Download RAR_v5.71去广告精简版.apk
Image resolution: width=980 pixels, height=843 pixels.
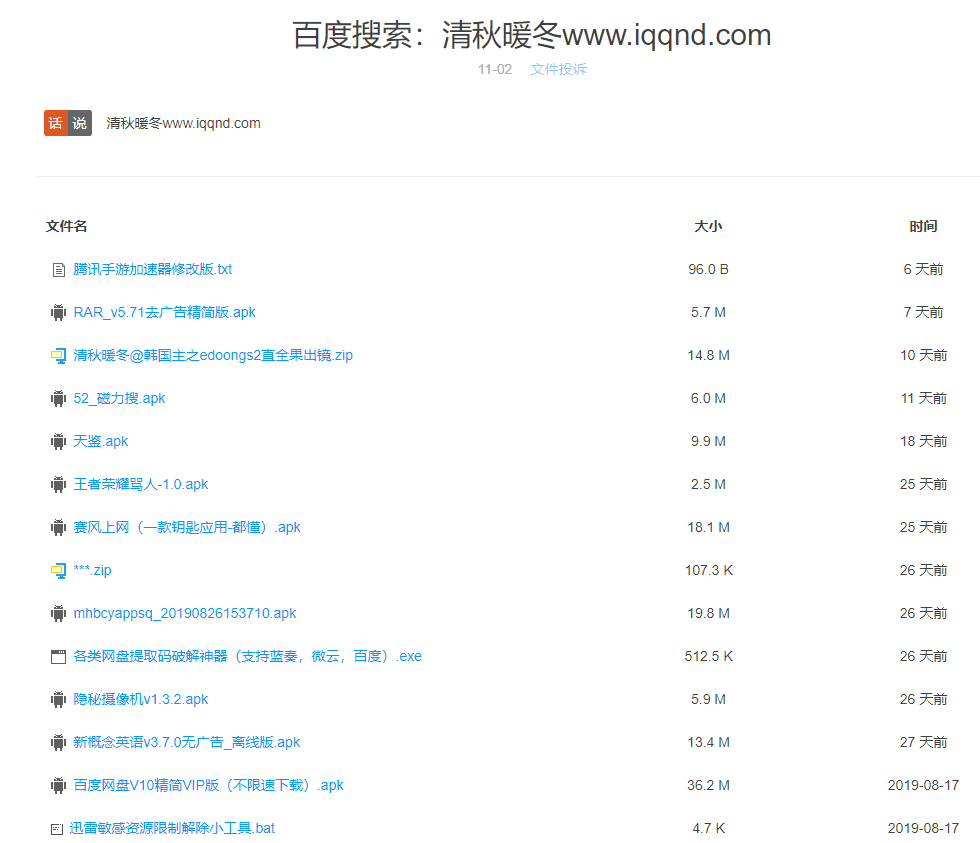click(x=164, y=312)
